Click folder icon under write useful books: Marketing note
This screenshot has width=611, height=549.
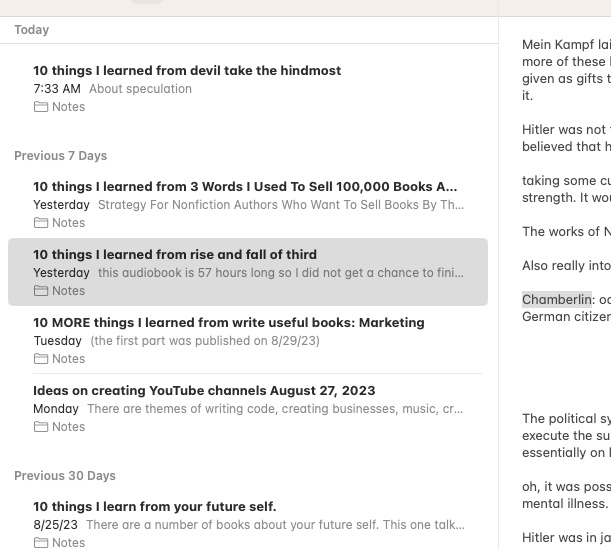coord(41,359)
